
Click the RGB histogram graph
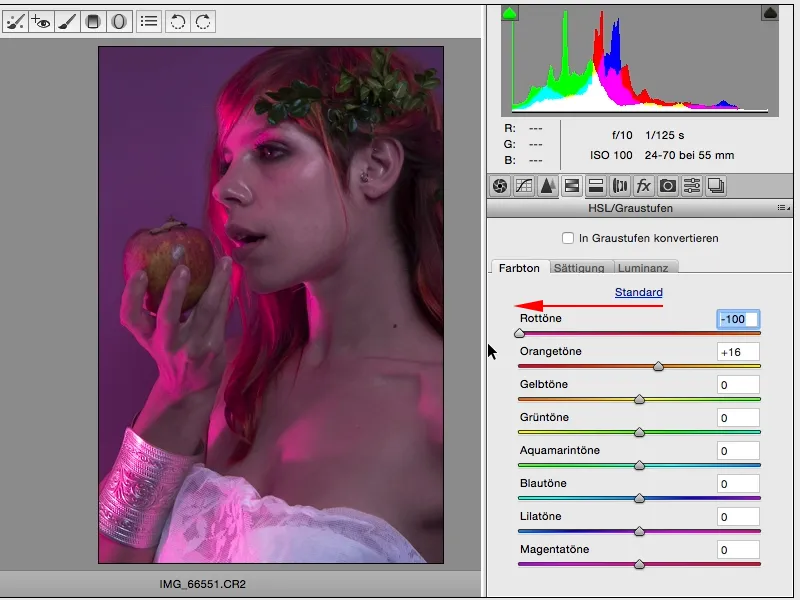(x=640, y=61)
